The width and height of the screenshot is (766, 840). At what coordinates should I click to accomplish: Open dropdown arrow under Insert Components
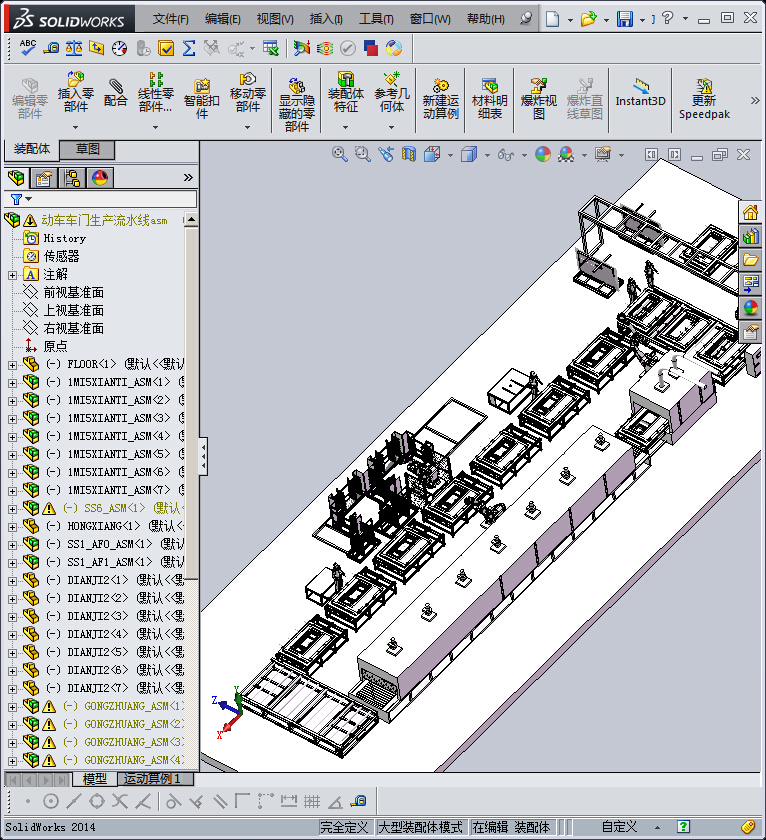coord(76,128)
